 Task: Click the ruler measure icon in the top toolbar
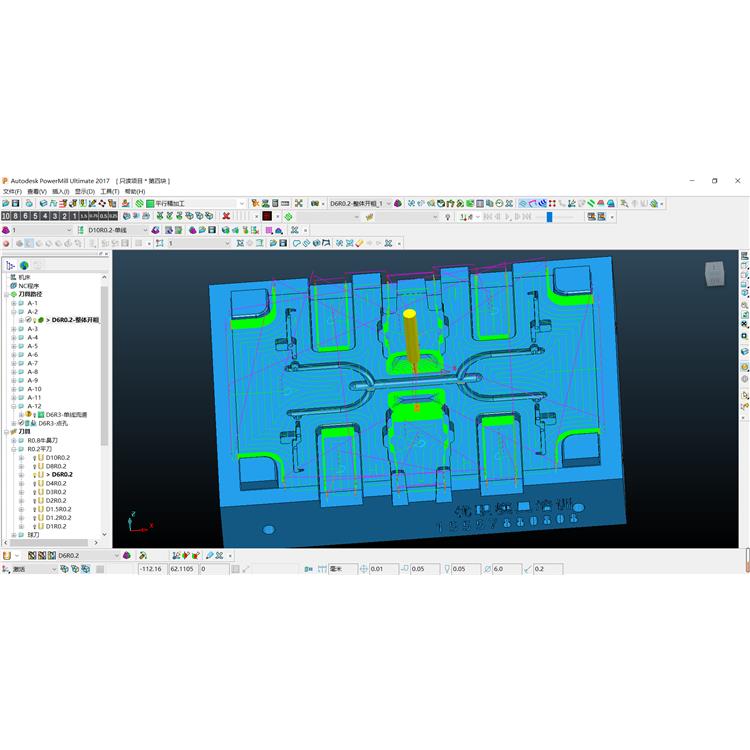tap(285, 203)
